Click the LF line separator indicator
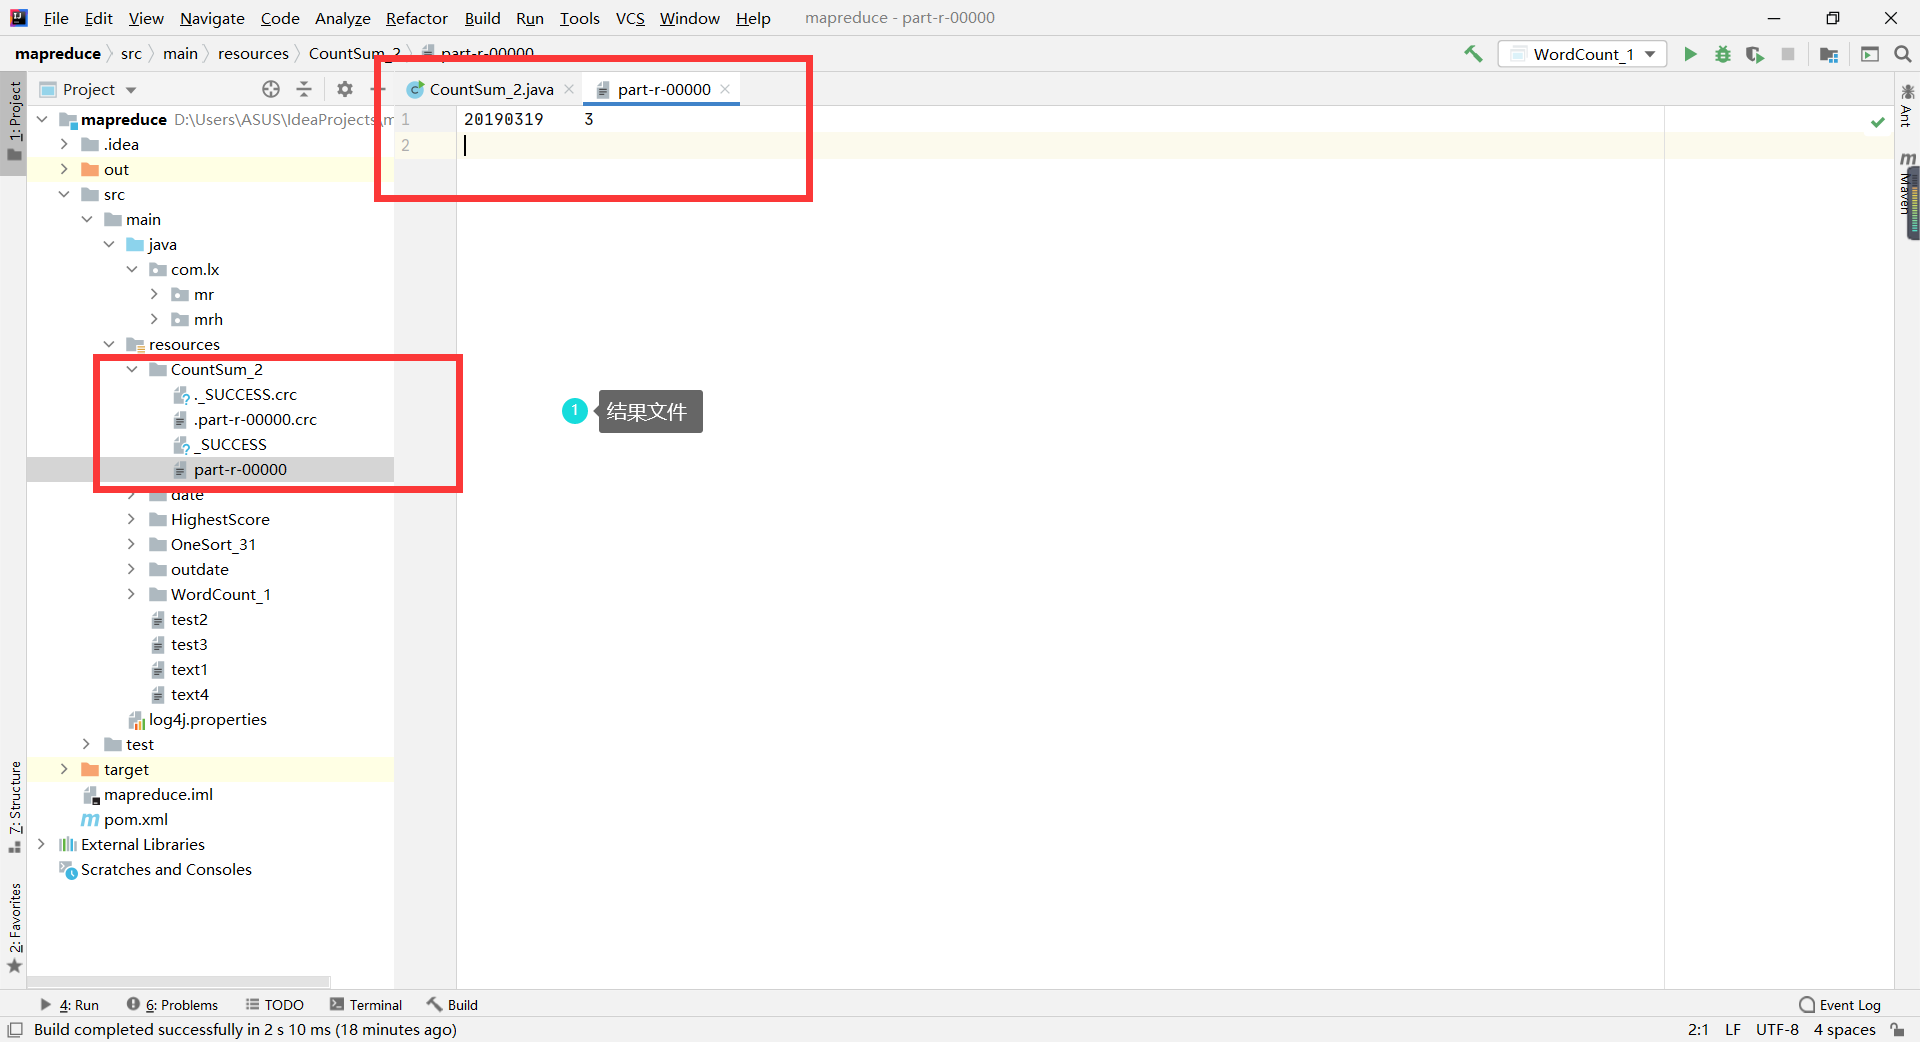The height and width of the screenshot is (1042, 1920). 1733,1029
